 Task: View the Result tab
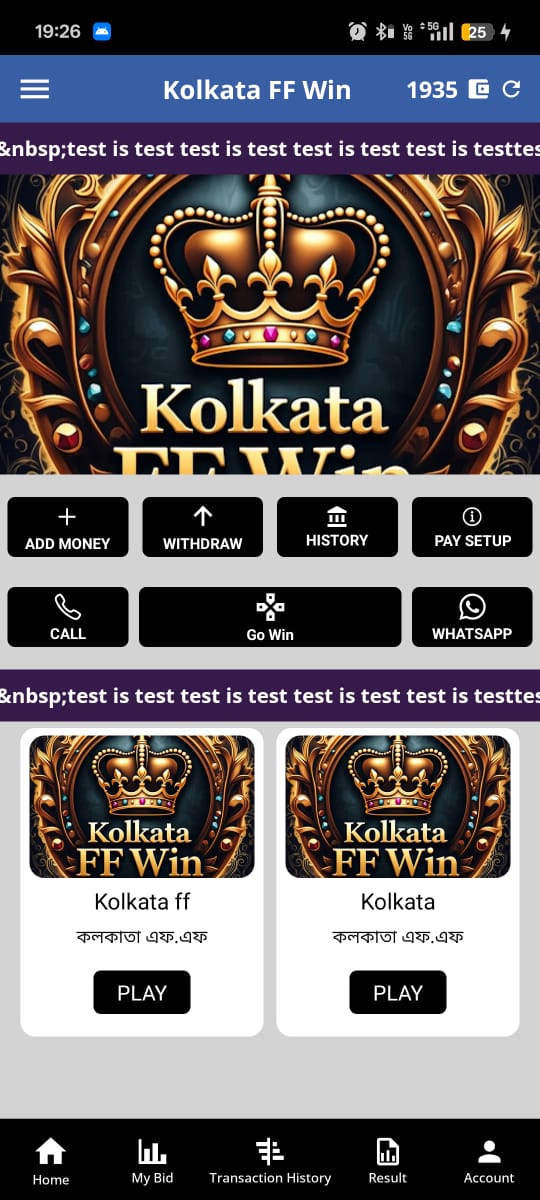(x=388, y=1162)
